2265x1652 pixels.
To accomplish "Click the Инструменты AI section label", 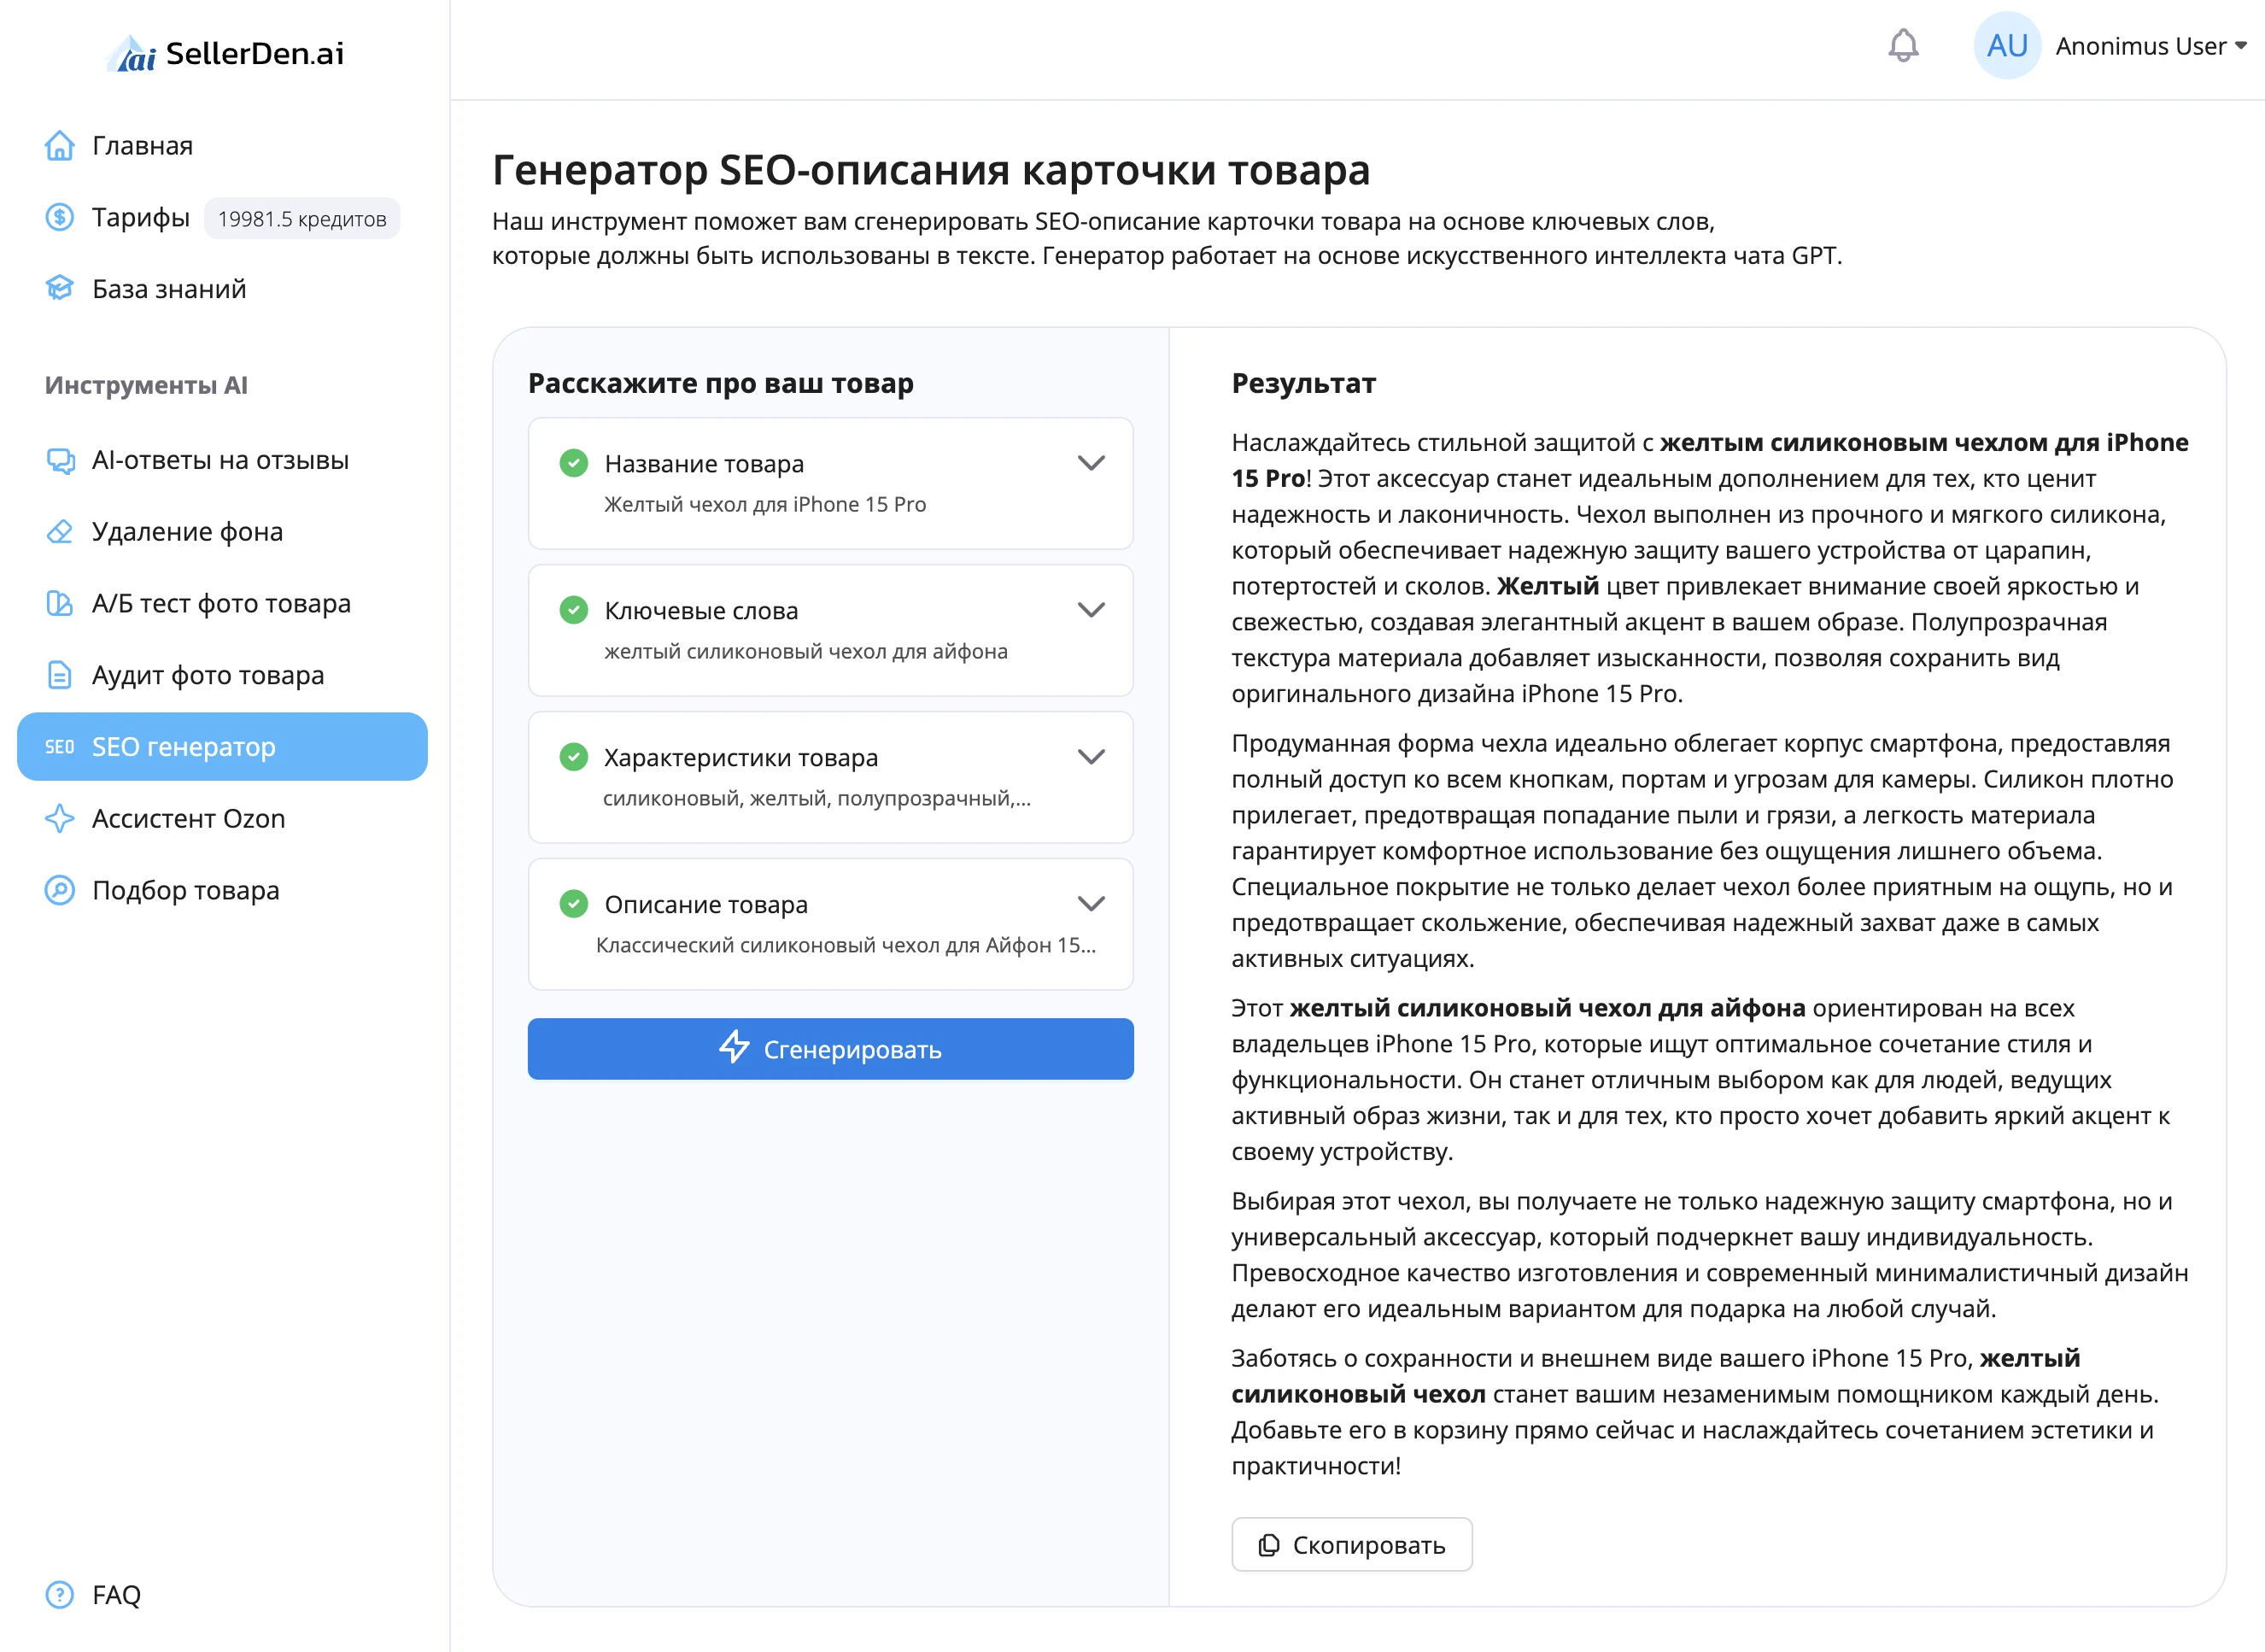I will [x=146, y=385].
